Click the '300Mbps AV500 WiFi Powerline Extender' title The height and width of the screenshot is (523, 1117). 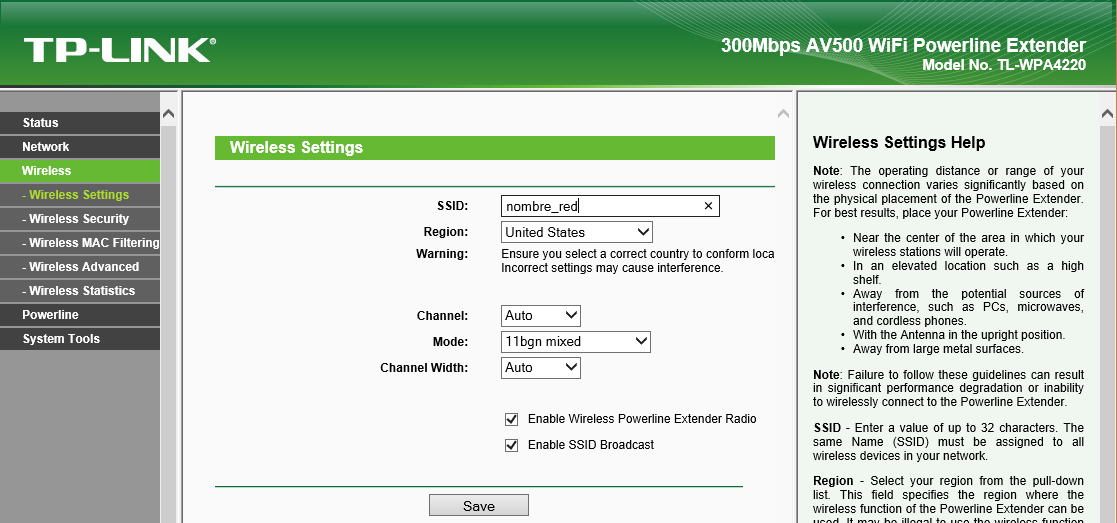coord(903,46)
